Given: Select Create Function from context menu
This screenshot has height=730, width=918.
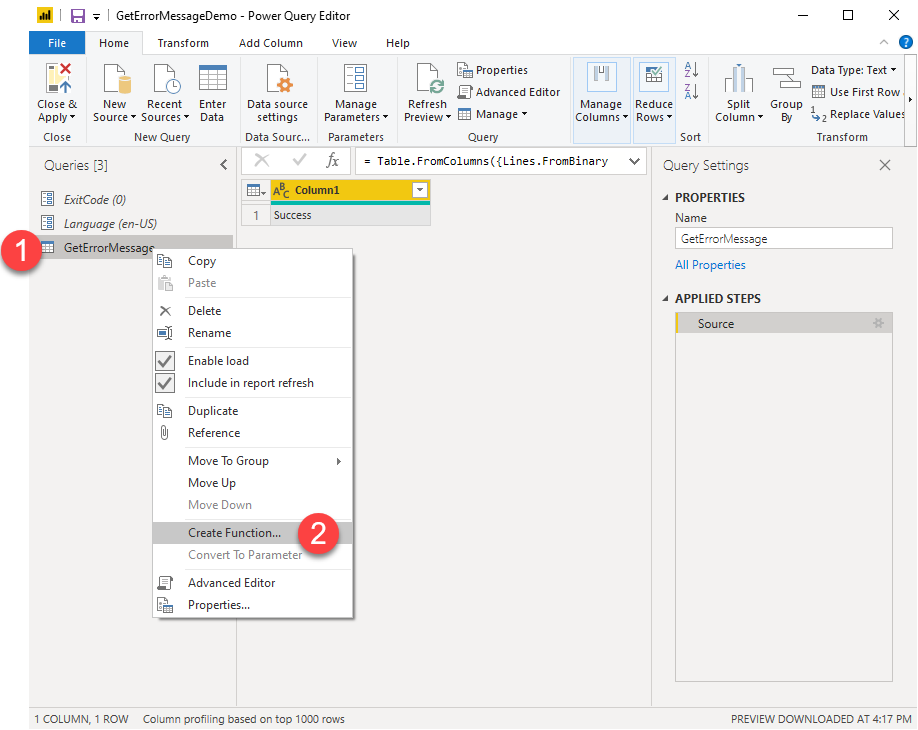Looking at the screenshot, I should coord(234,533).
